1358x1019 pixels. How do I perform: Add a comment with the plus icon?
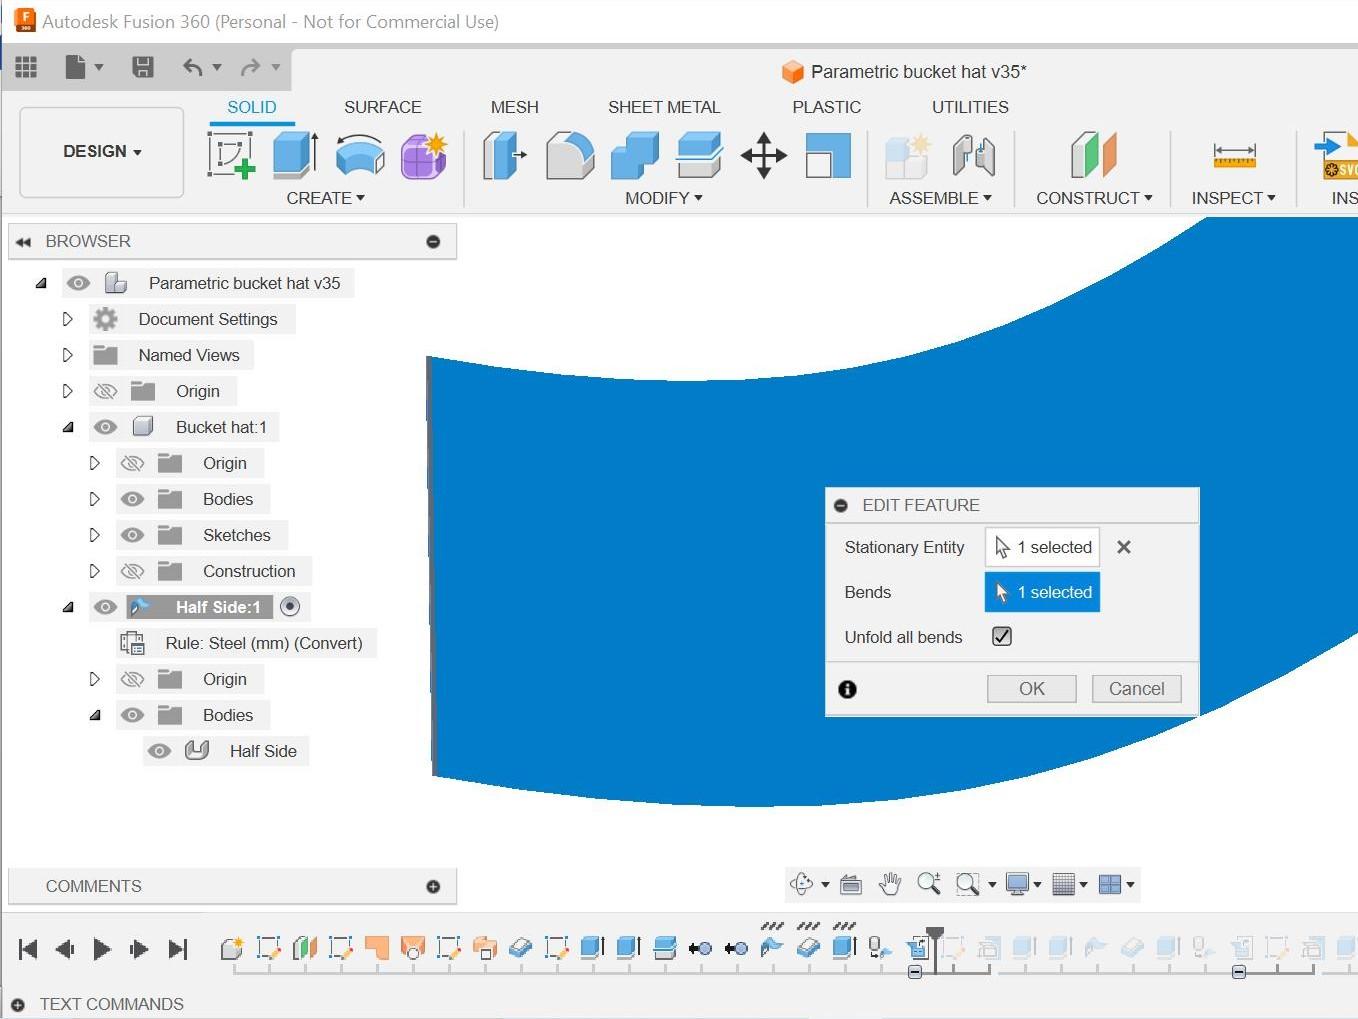[x=433, y=886]
